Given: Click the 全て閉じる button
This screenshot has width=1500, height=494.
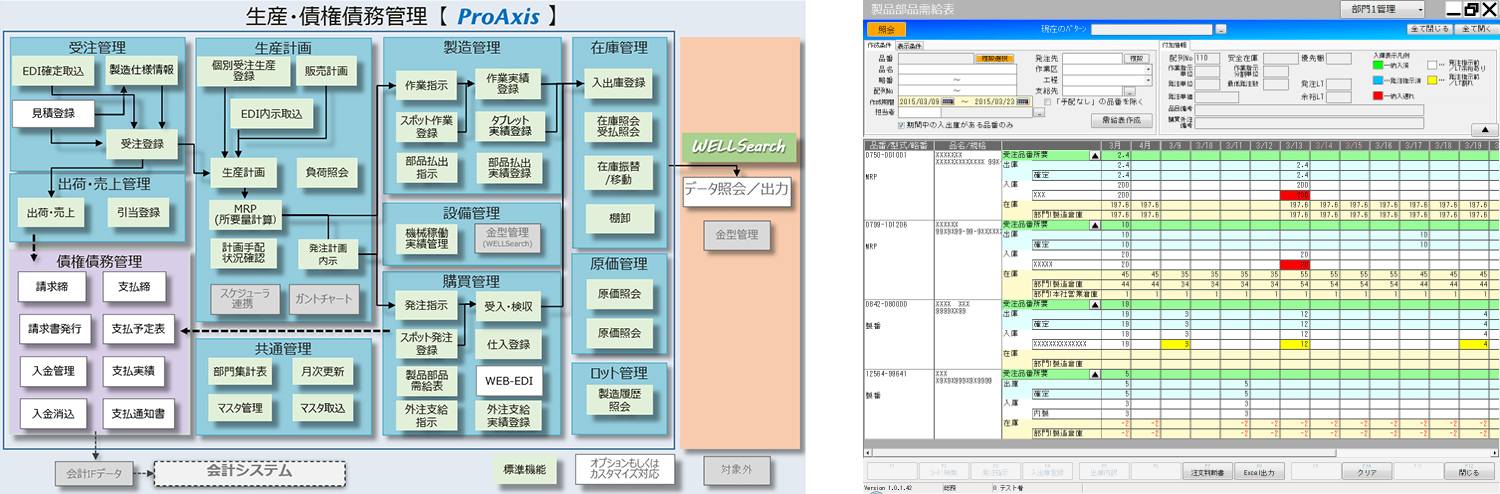Looking at the screenshot, I should click(1429, 29).
